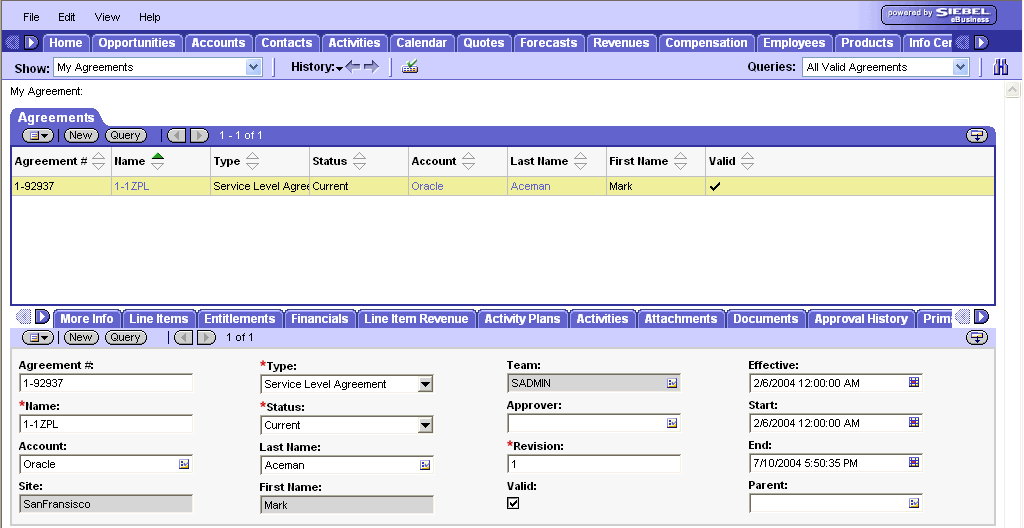Click the Agreements list previous record arrow
The height and width of the screenshot is (528, 1024).
click(177, 135)
